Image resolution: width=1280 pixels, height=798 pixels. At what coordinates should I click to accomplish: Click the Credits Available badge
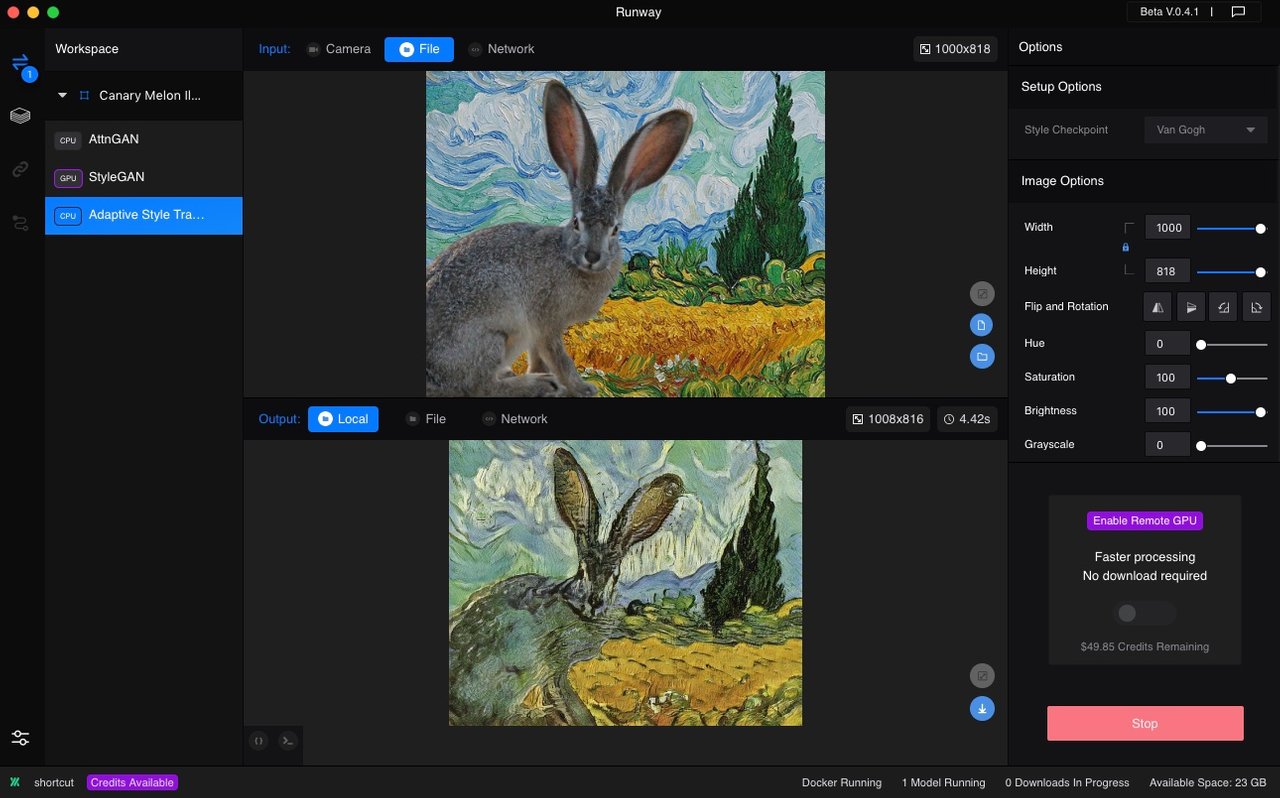[x=133, y=783]
